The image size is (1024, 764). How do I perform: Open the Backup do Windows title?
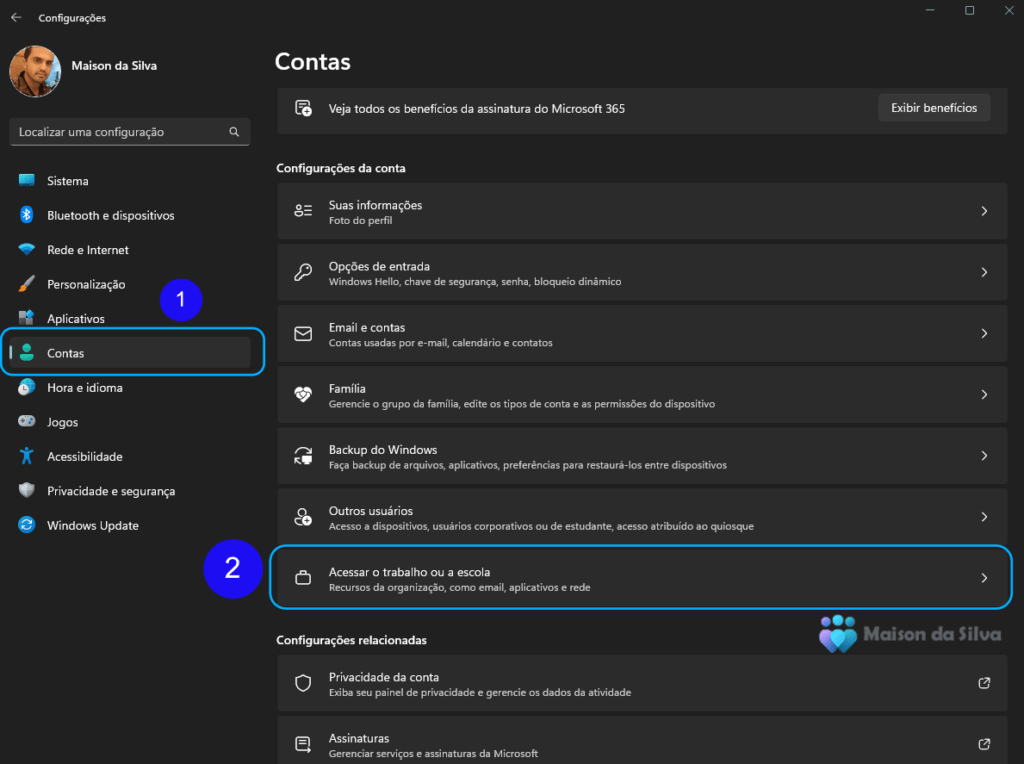pos(383,450)
